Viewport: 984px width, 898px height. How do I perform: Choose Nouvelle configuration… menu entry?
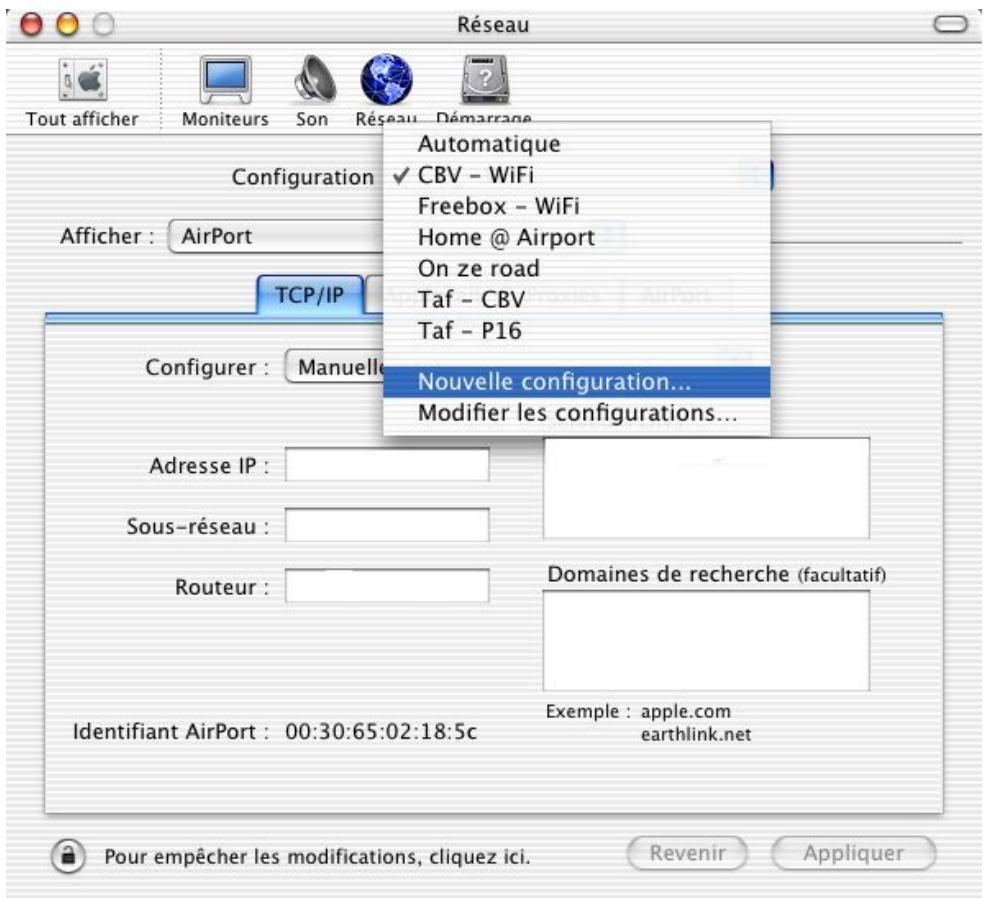(576, 382)
